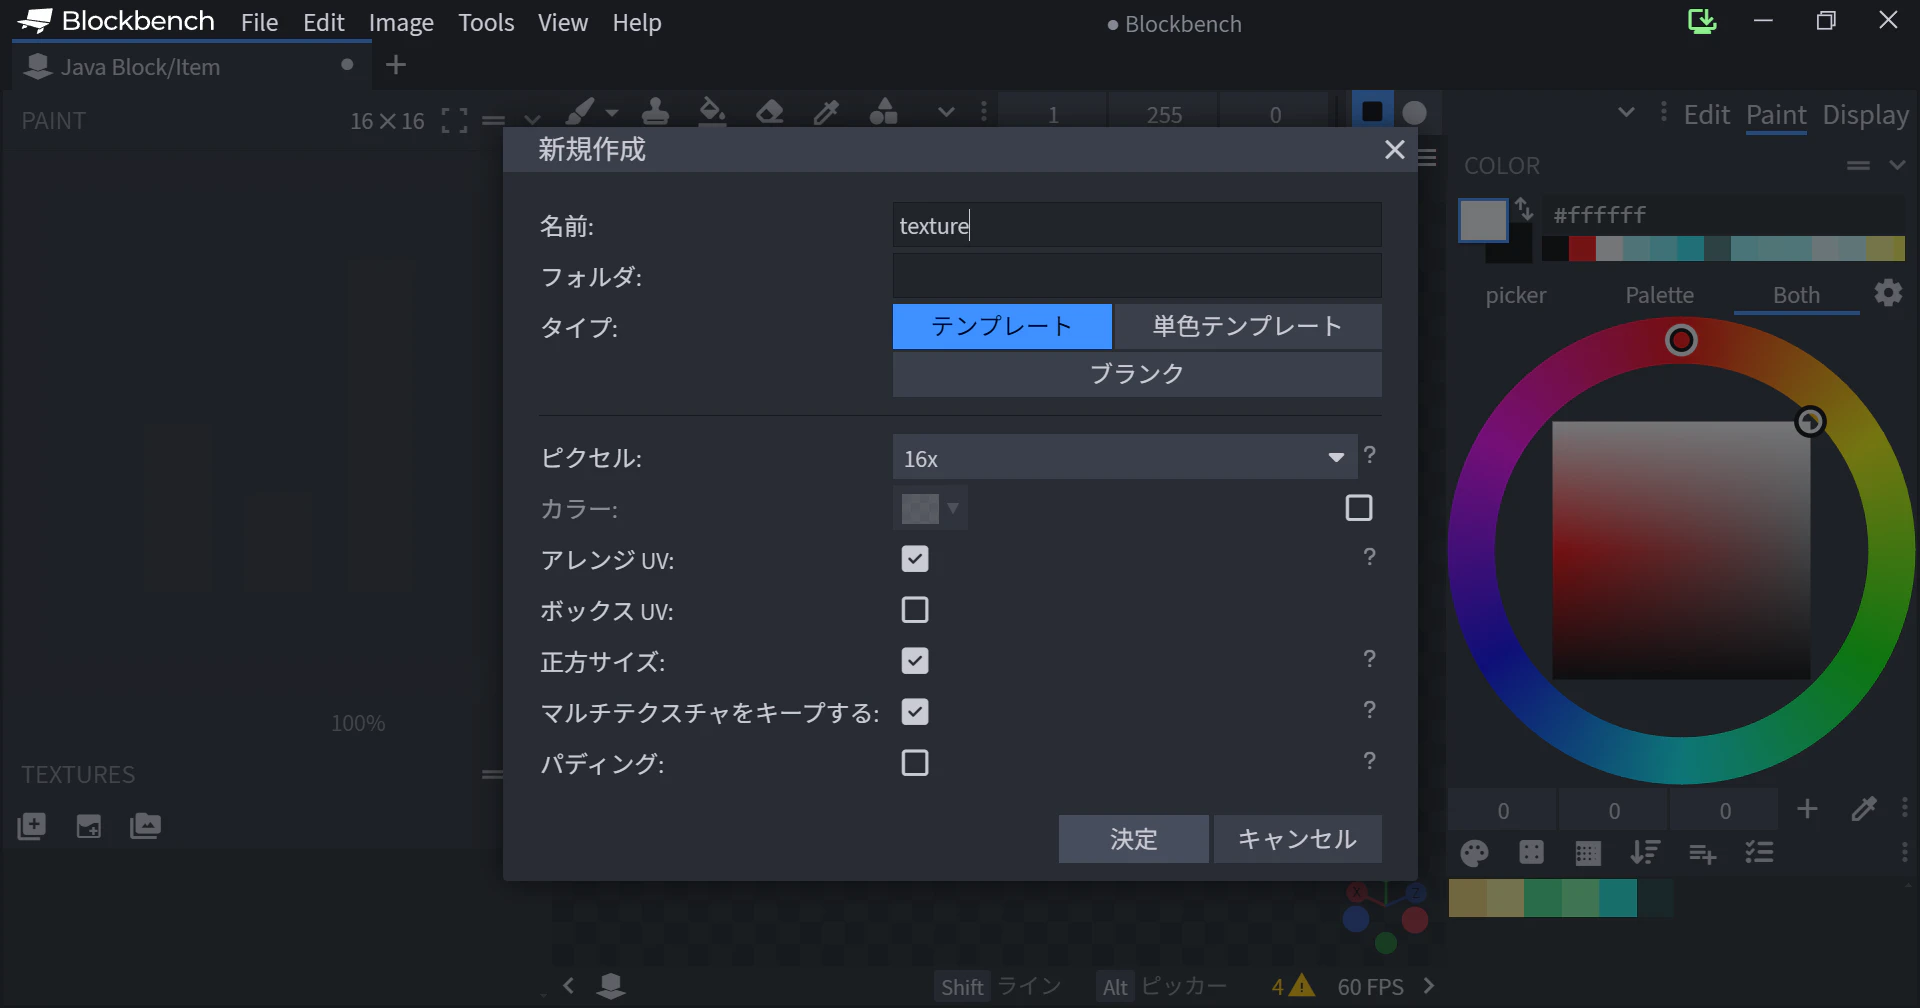Click the hex color code field
Image resolution: width=1920 pixels, height=1008 pixels.
1724,214
